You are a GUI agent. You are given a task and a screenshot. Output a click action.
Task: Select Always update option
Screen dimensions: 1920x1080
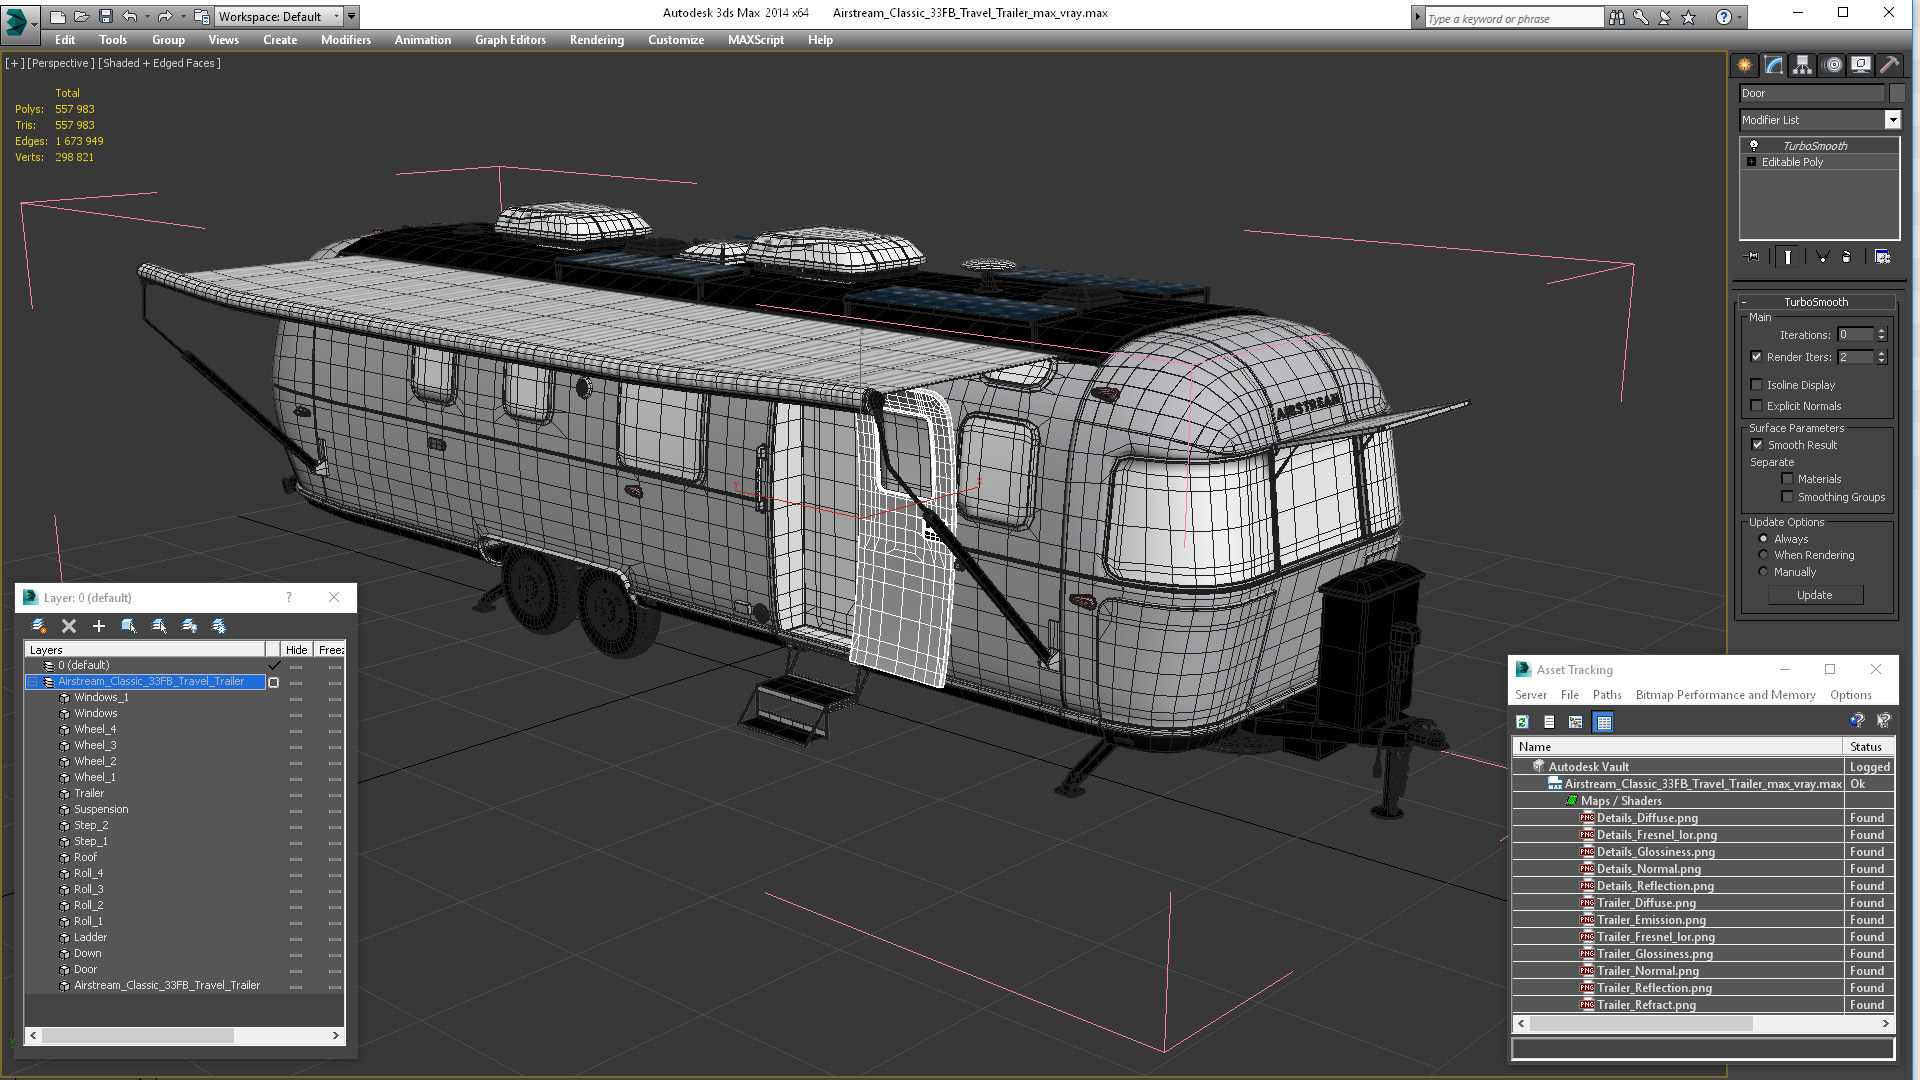point(1763,539)
